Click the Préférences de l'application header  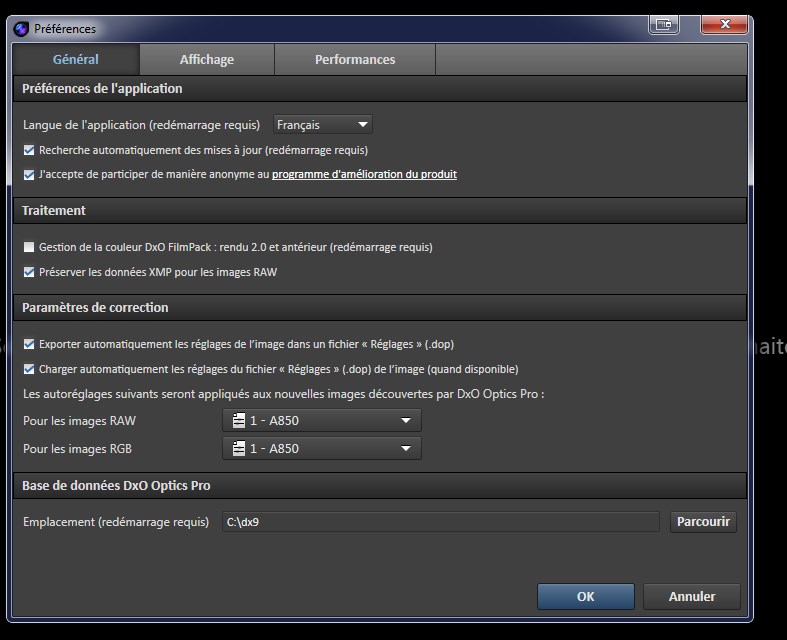380,89
